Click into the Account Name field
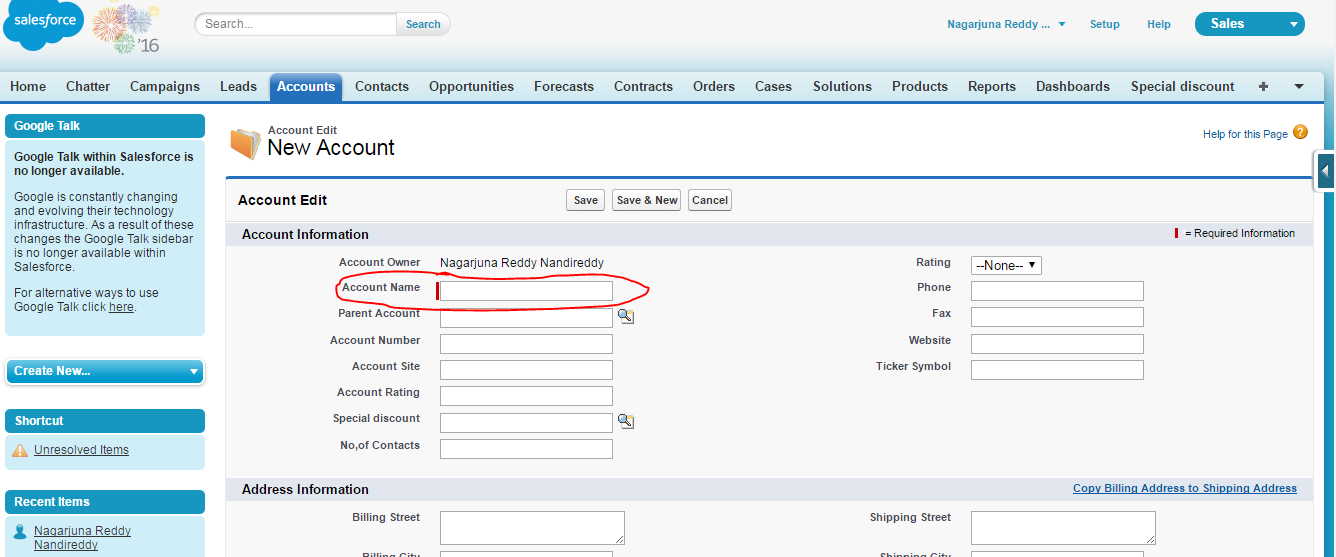The width and height of the screenshot is (1336, 557). coord(527,291)
